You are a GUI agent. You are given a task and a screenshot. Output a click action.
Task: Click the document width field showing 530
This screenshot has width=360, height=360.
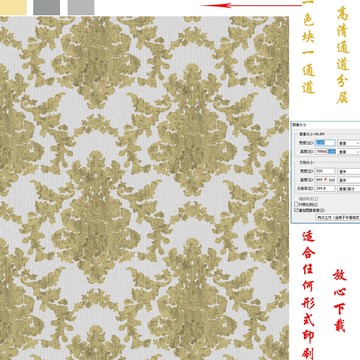pos(325,171)
